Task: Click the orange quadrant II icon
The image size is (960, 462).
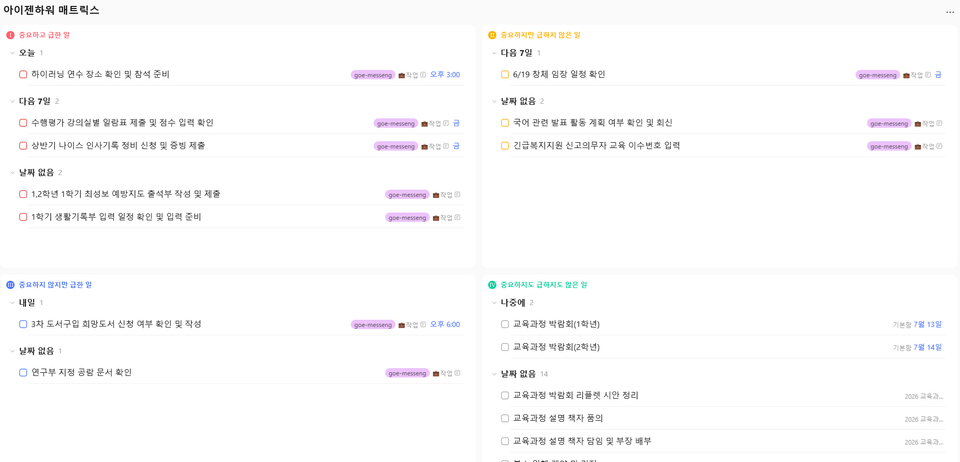Action: [492, 35]
